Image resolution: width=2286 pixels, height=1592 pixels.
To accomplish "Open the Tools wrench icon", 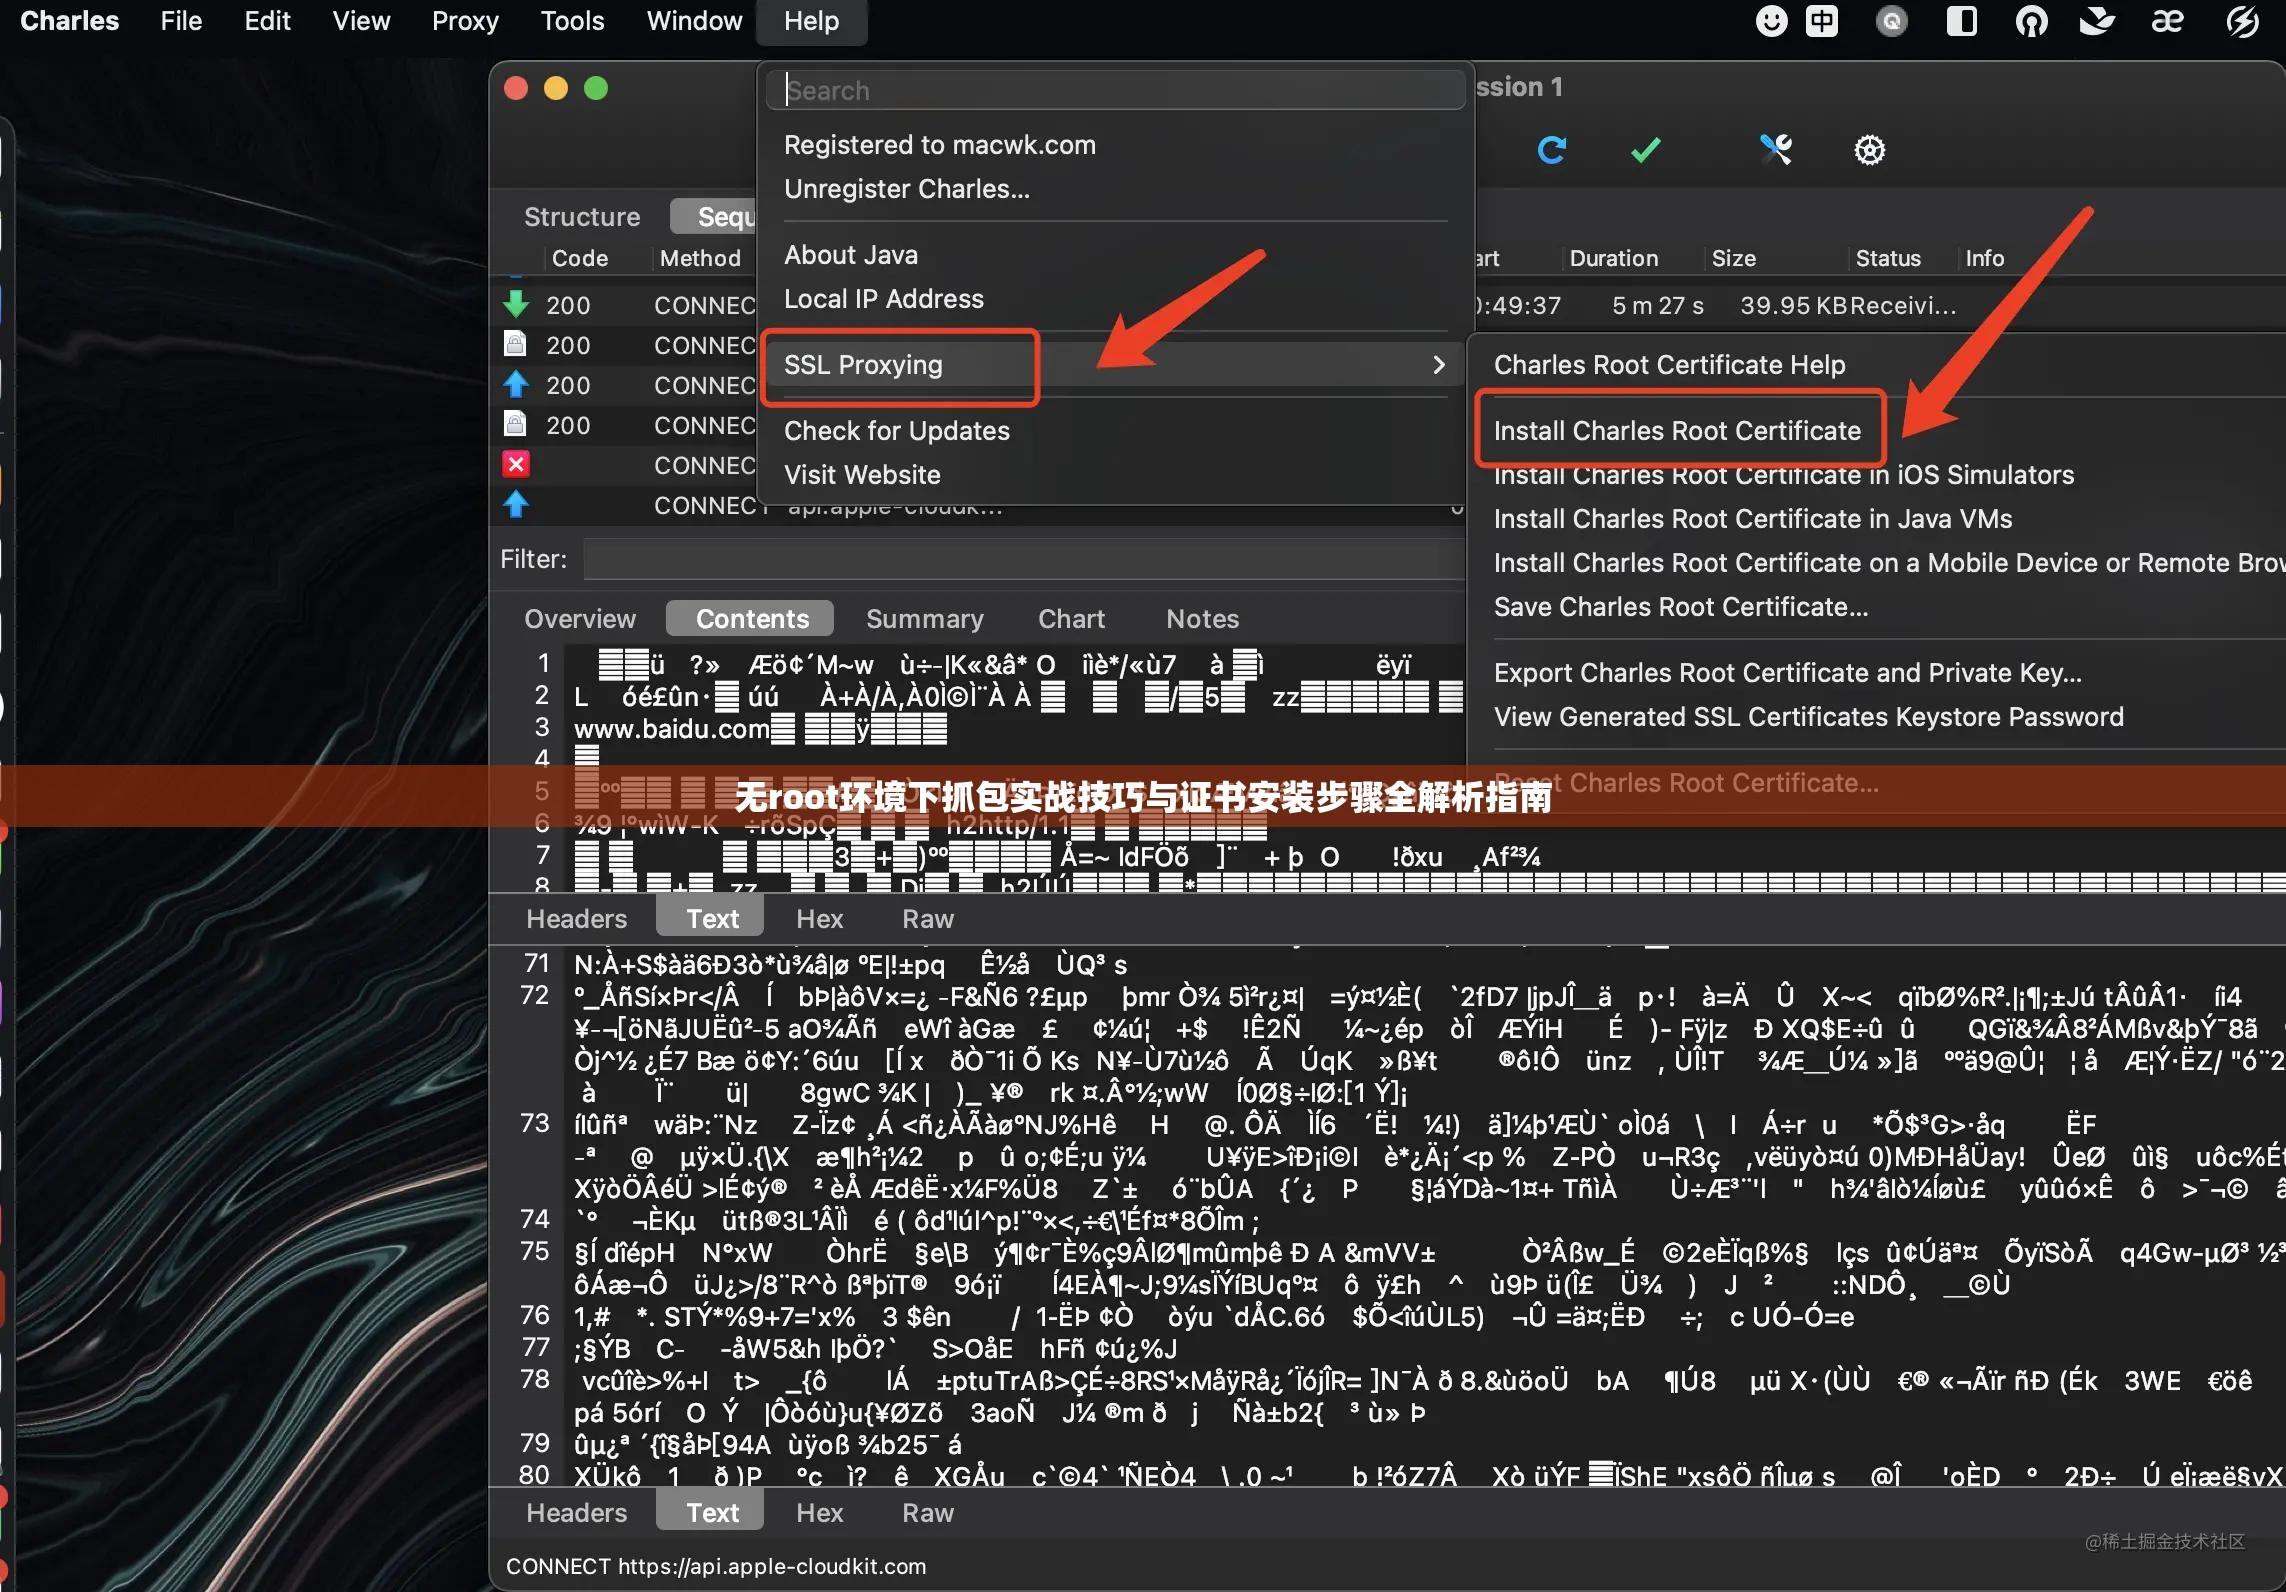I will pos(1775,150).
